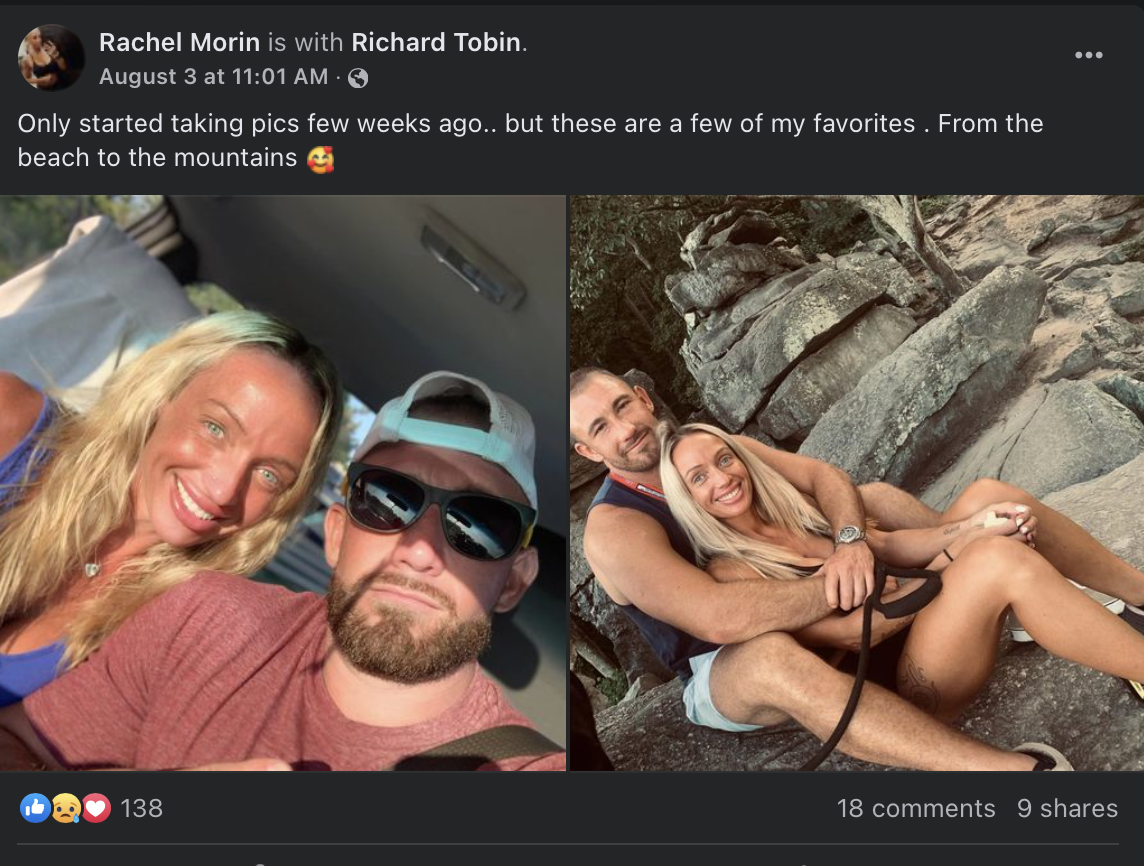Open the right mountain rocks photo
Screen dimensions: 1144x866
point(857,483)
